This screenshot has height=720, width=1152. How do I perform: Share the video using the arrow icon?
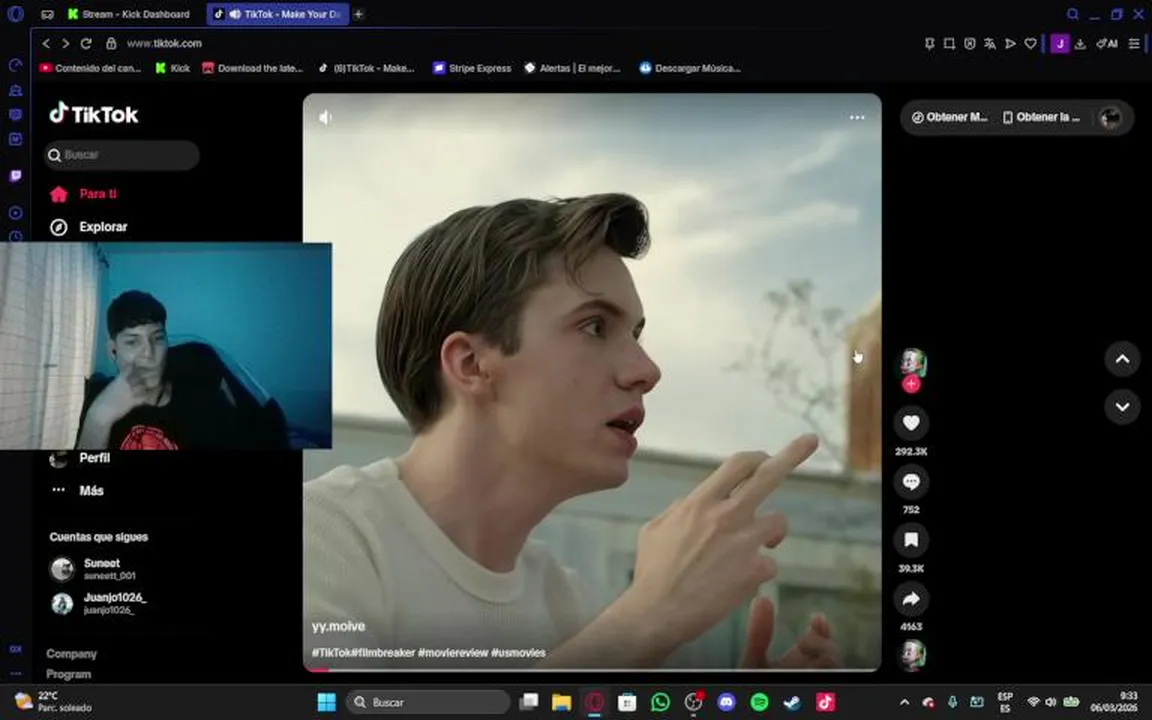click(x=911, y=599)
